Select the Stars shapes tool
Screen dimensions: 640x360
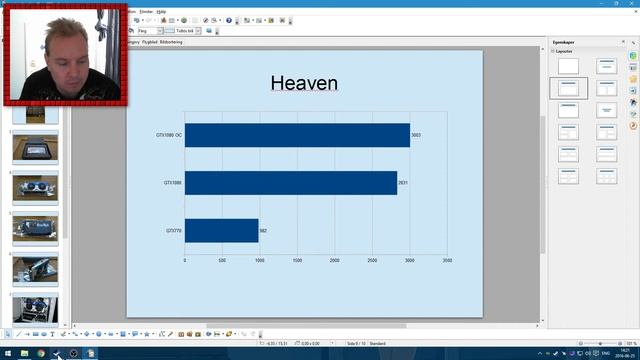pyautogui.click(x=147, y=334)
